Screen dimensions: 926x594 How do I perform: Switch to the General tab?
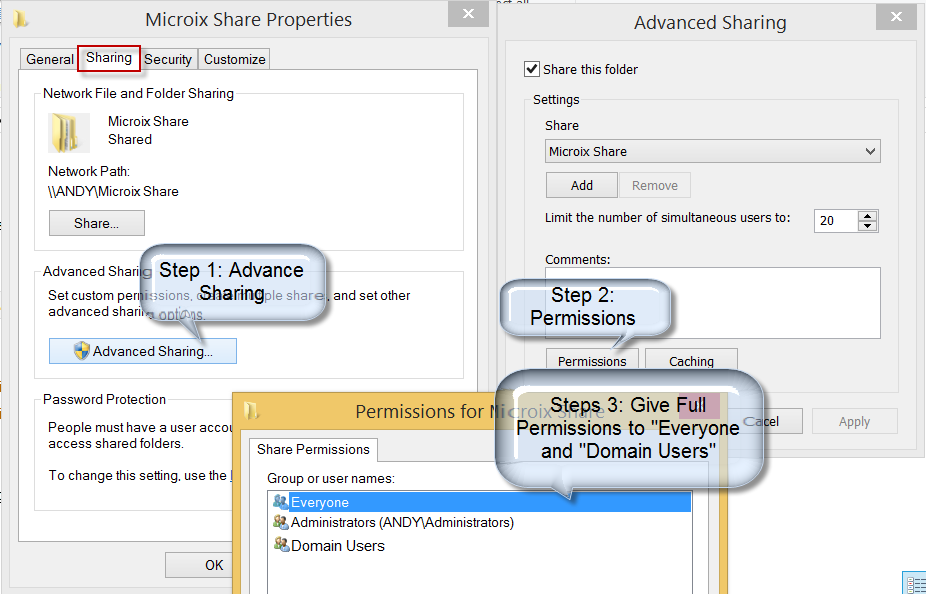coord(50,59)
